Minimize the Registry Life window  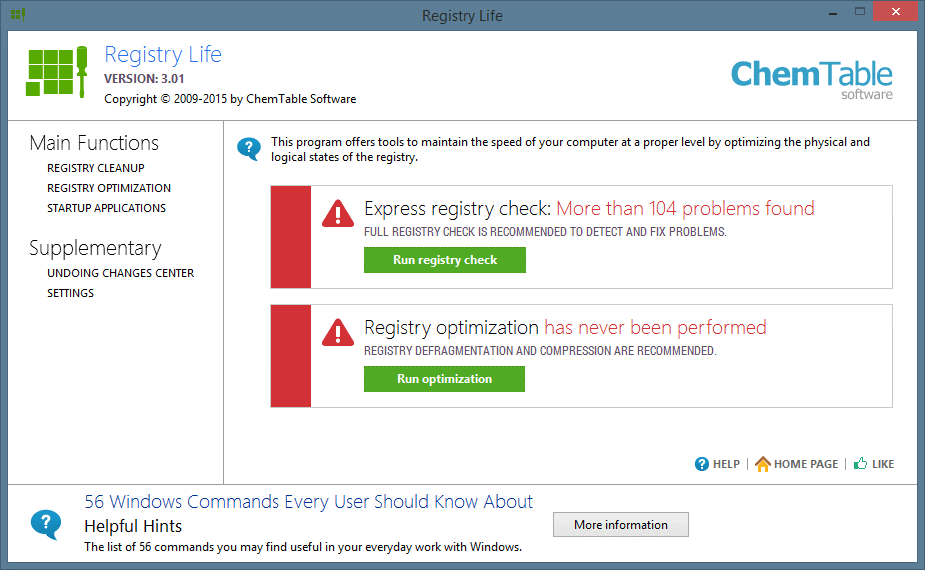[x=833, y=12]
